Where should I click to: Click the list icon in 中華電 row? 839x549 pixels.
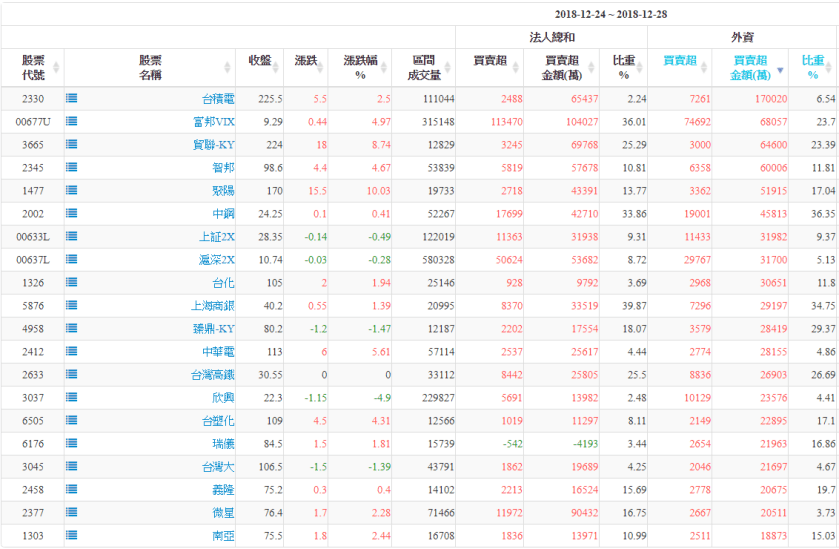(72, 351)
